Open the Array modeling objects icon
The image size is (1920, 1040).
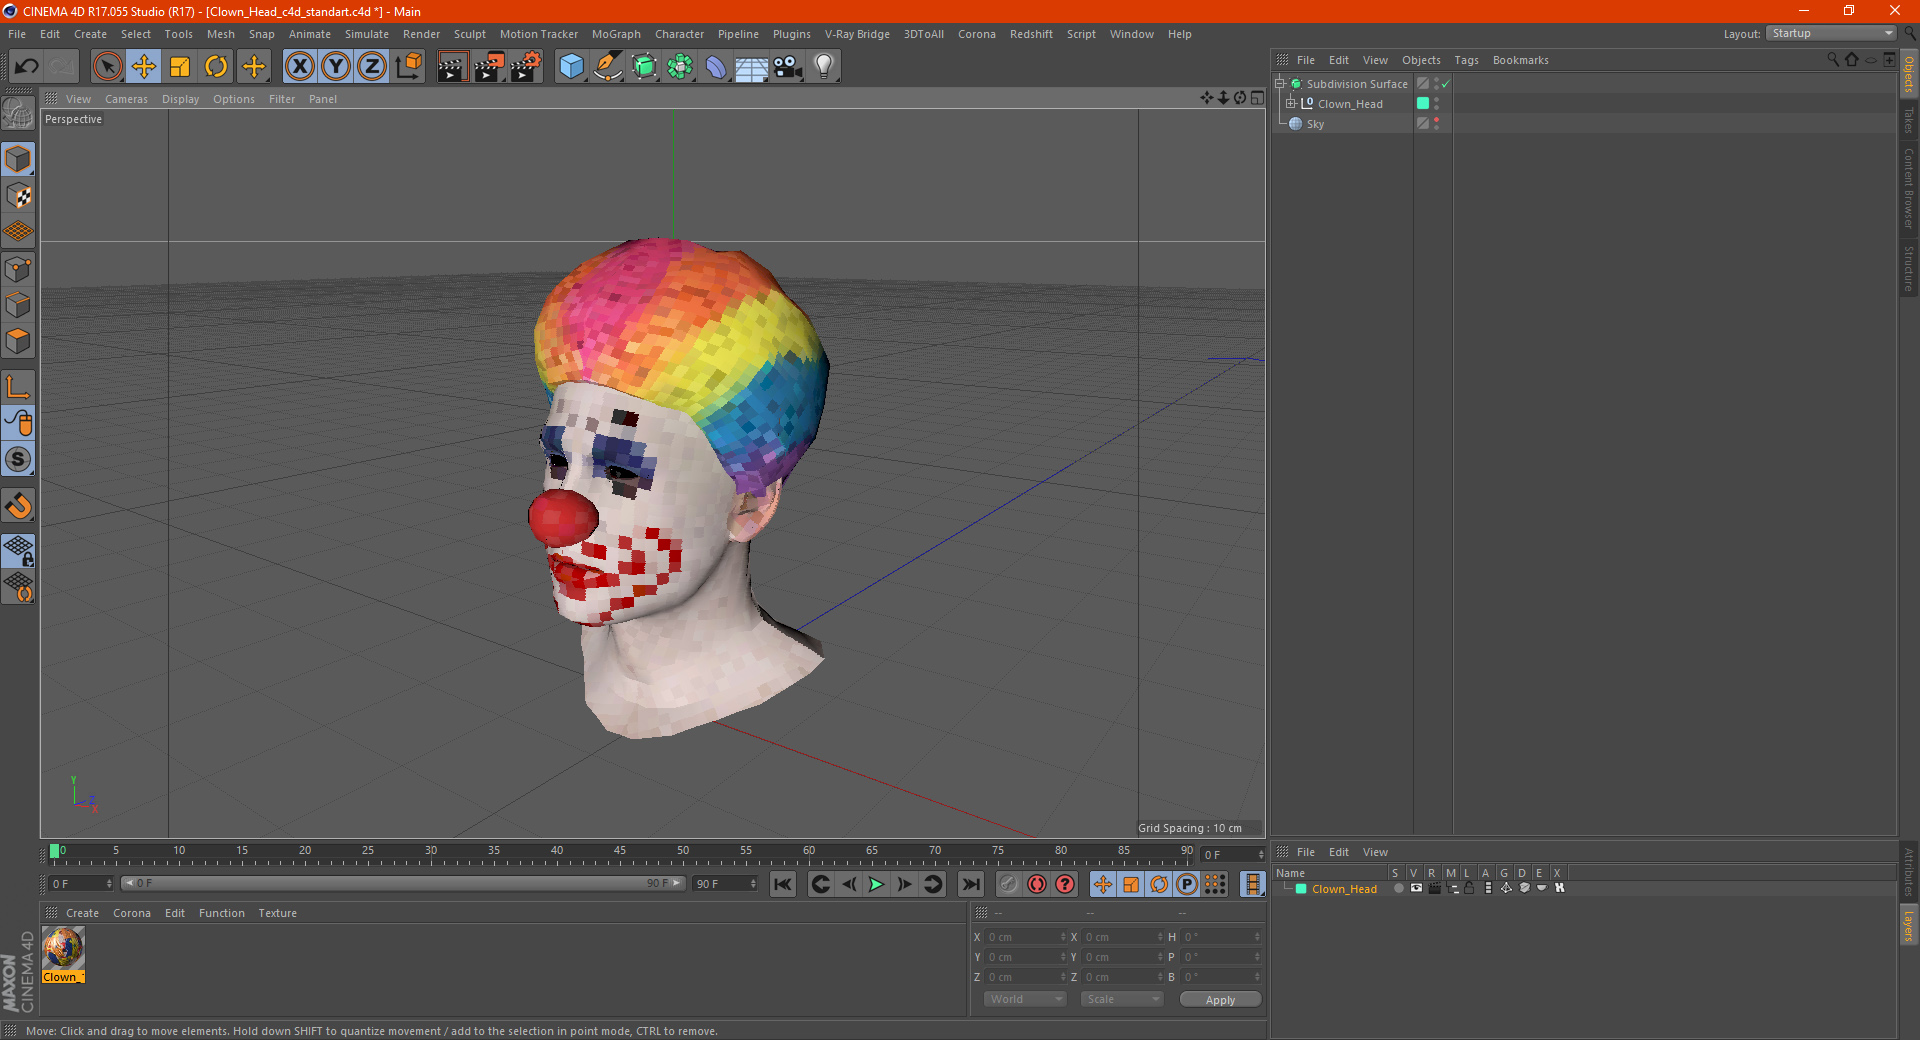[x=680, y=67]
